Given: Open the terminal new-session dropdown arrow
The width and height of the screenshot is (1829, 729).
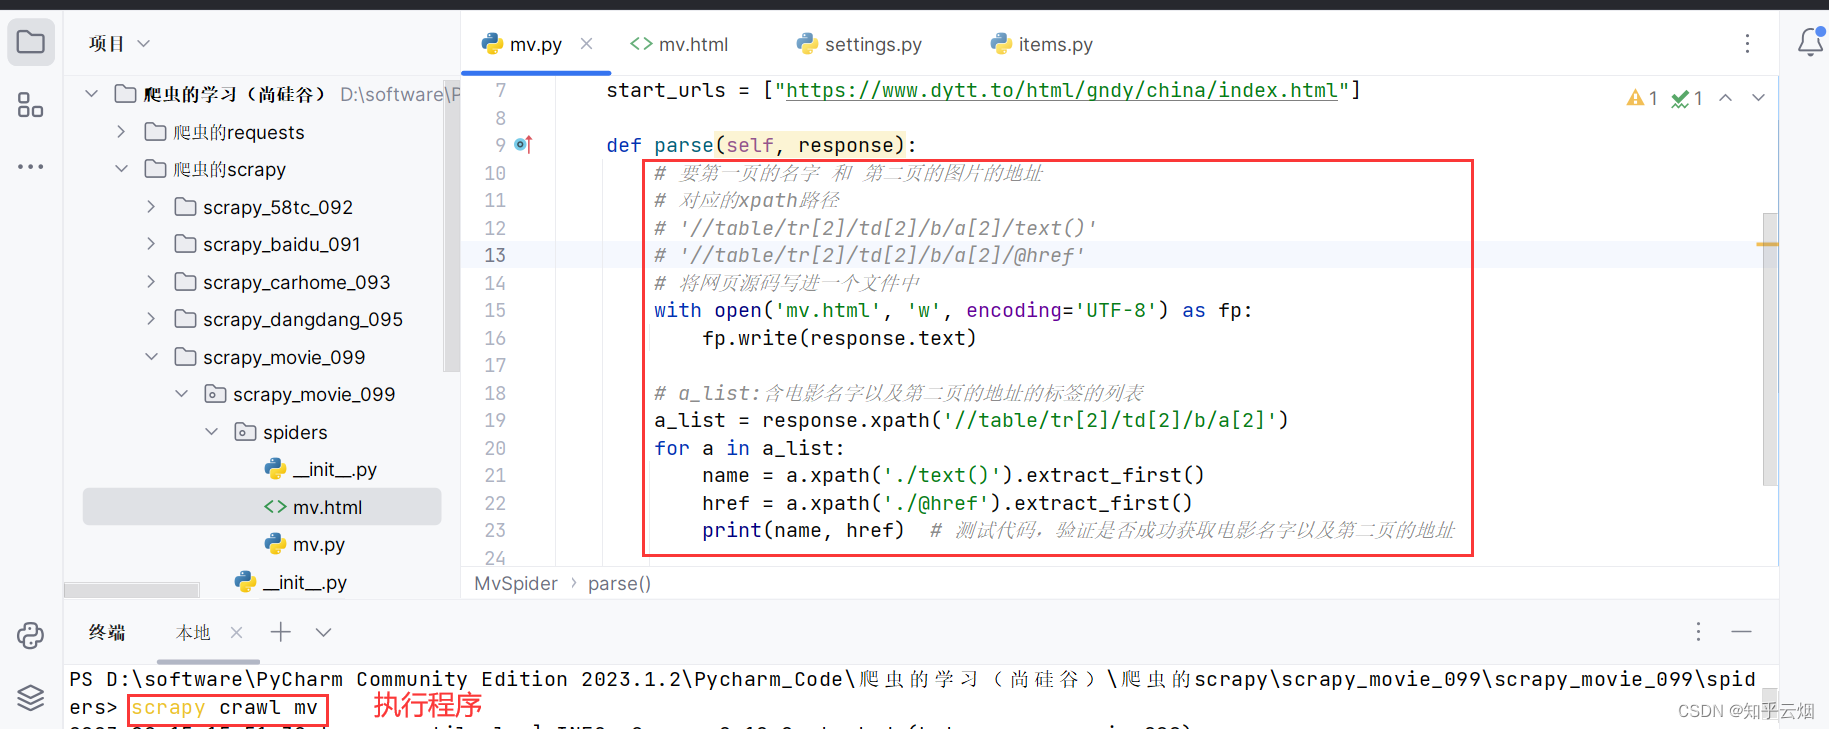Looking at the screenshot, I should tap(323, 632).
